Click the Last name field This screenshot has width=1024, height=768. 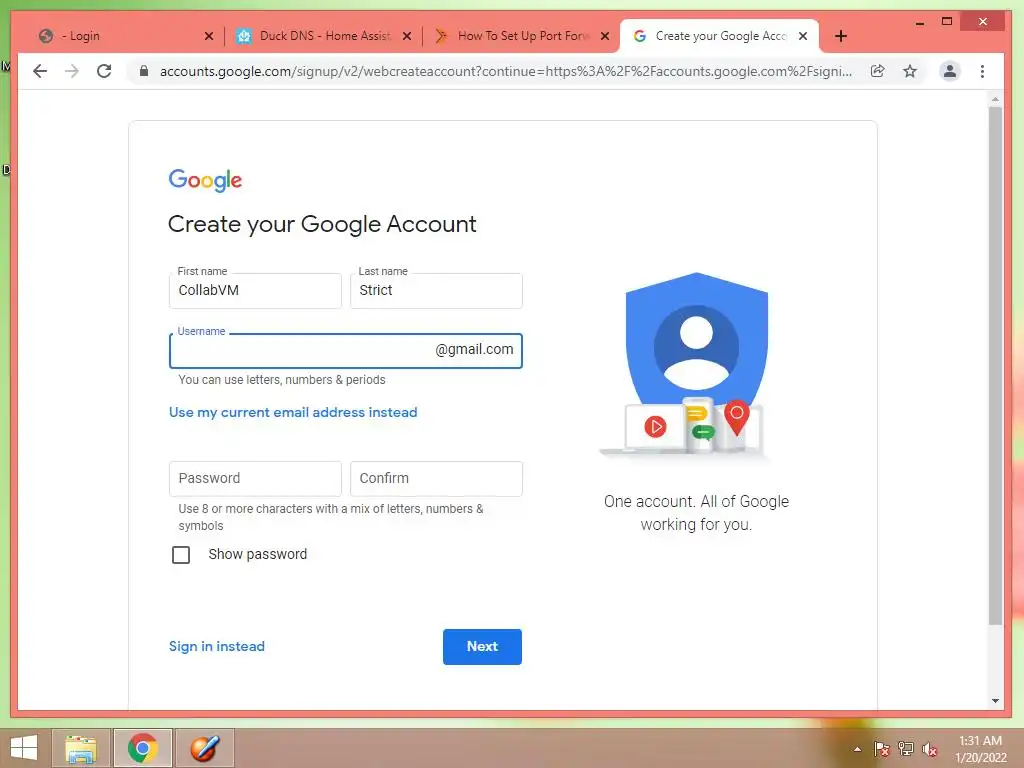point(436,291)
